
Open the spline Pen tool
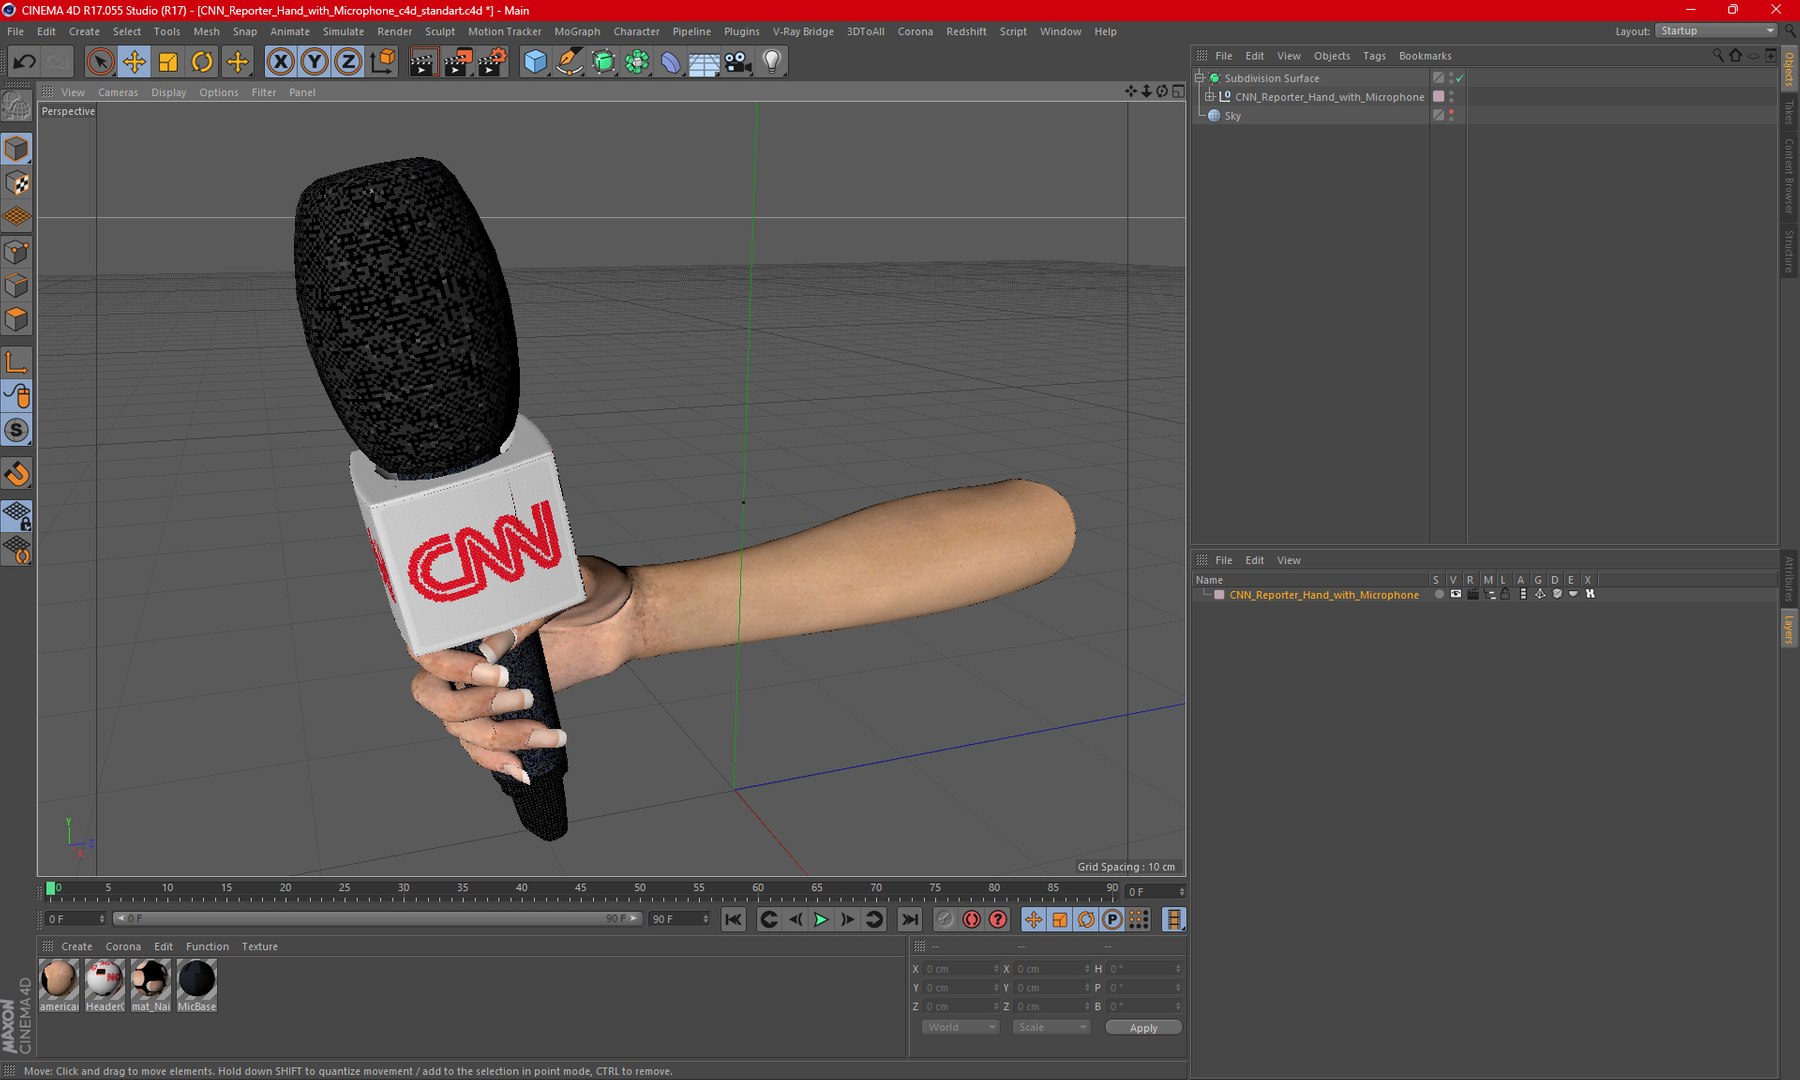click(569, 62)
